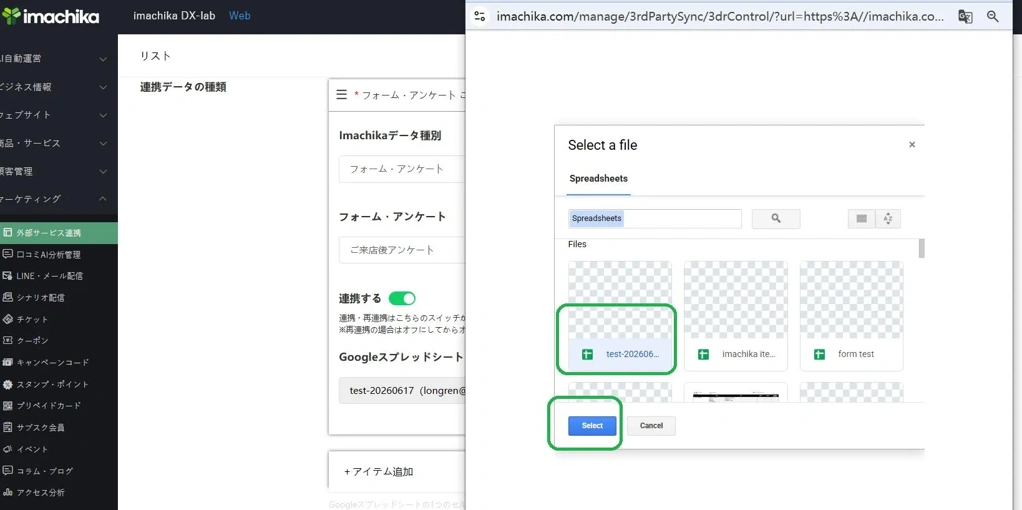Click the site settings icon in address bar

pos(480,16)
